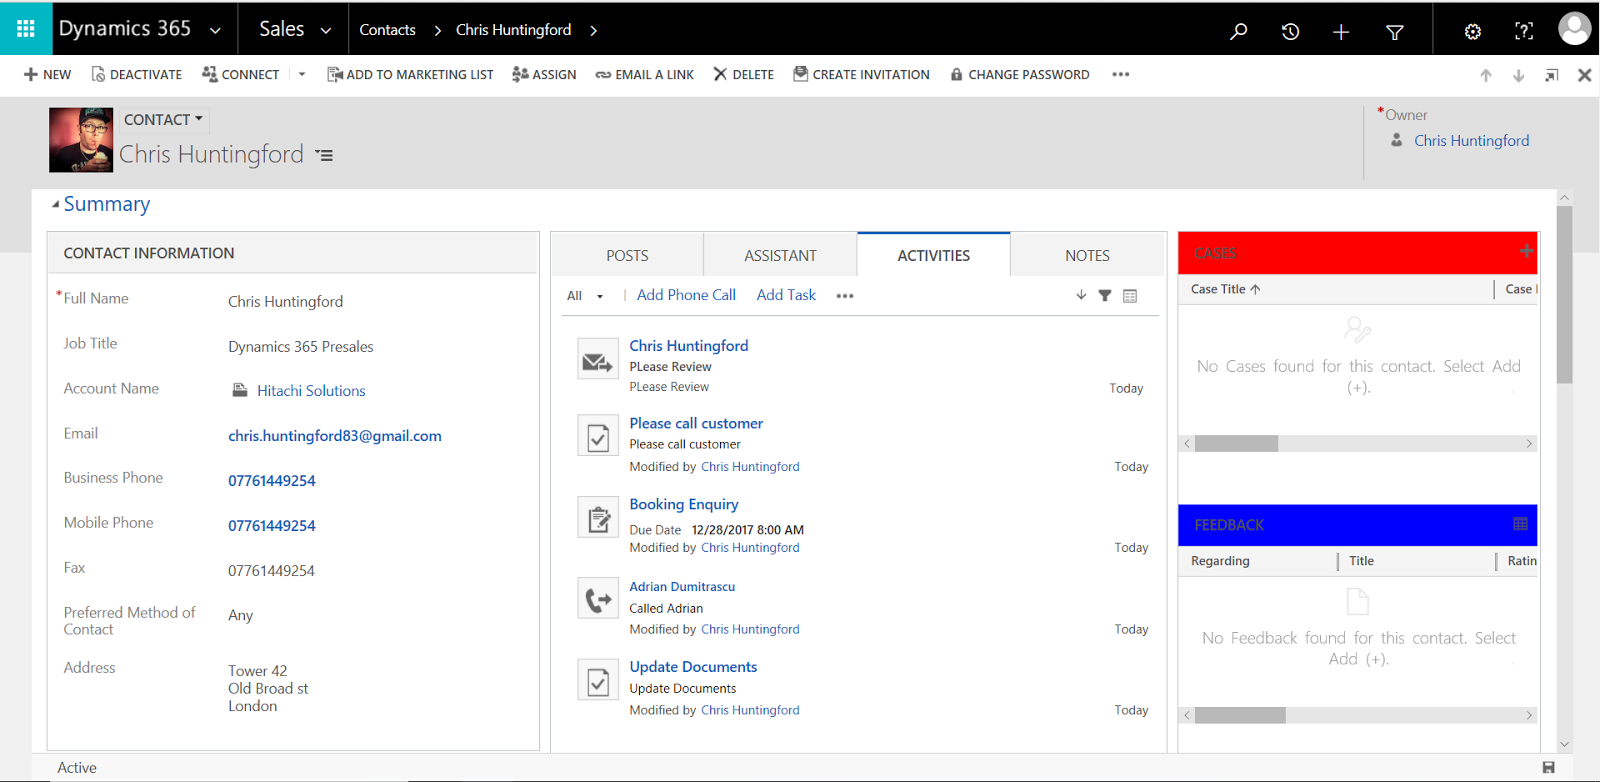Filter activities with funnel icon
Viewport: 1600px width, 782px height.
tap(1105, 295)
